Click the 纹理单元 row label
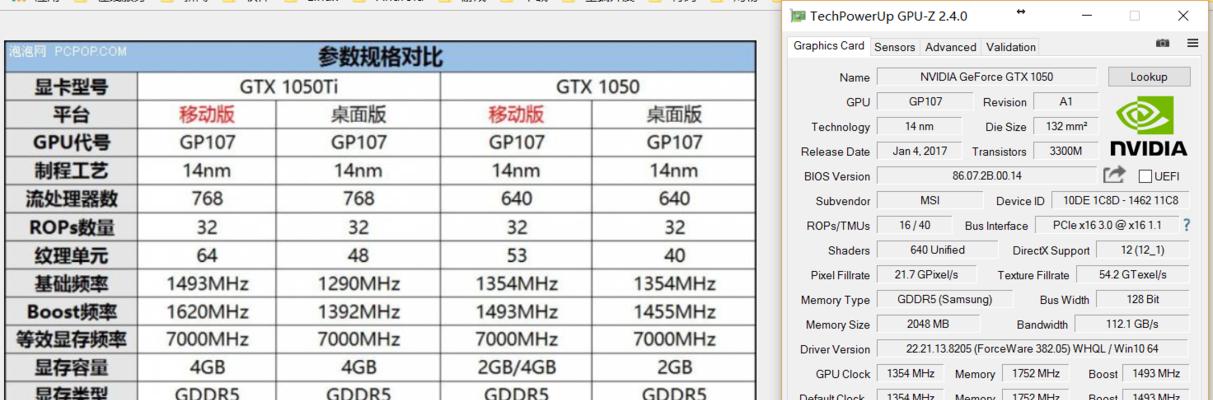Viewport: 1213px width, 400px height. 71,256
